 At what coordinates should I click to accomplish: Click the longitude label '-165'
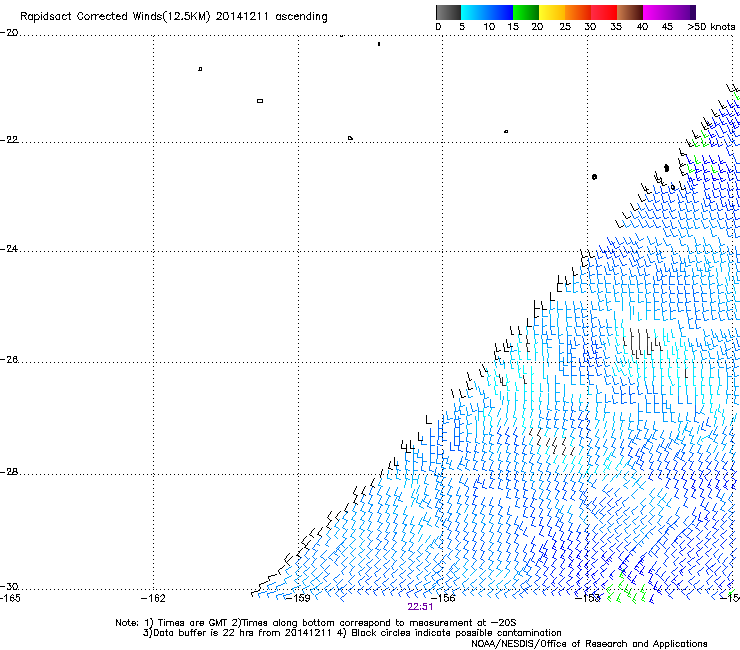pyautogui.click(x=10, y=598)
